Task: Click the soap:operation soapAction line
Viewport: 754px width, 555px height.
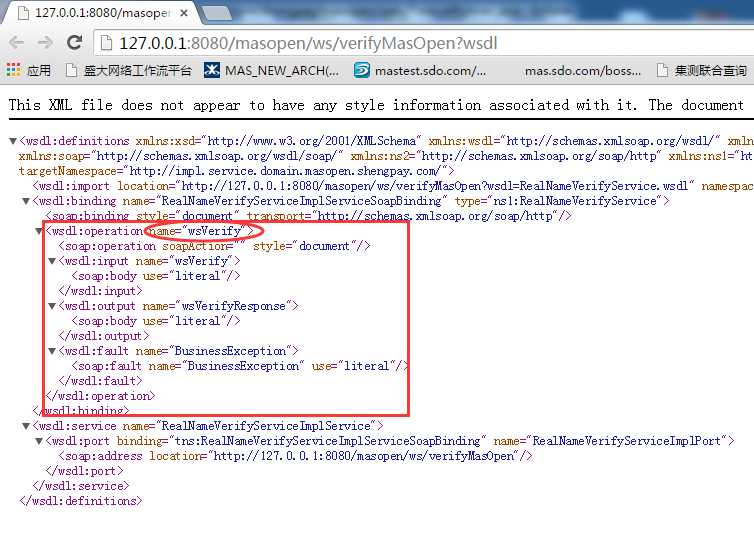Action: 214,246
